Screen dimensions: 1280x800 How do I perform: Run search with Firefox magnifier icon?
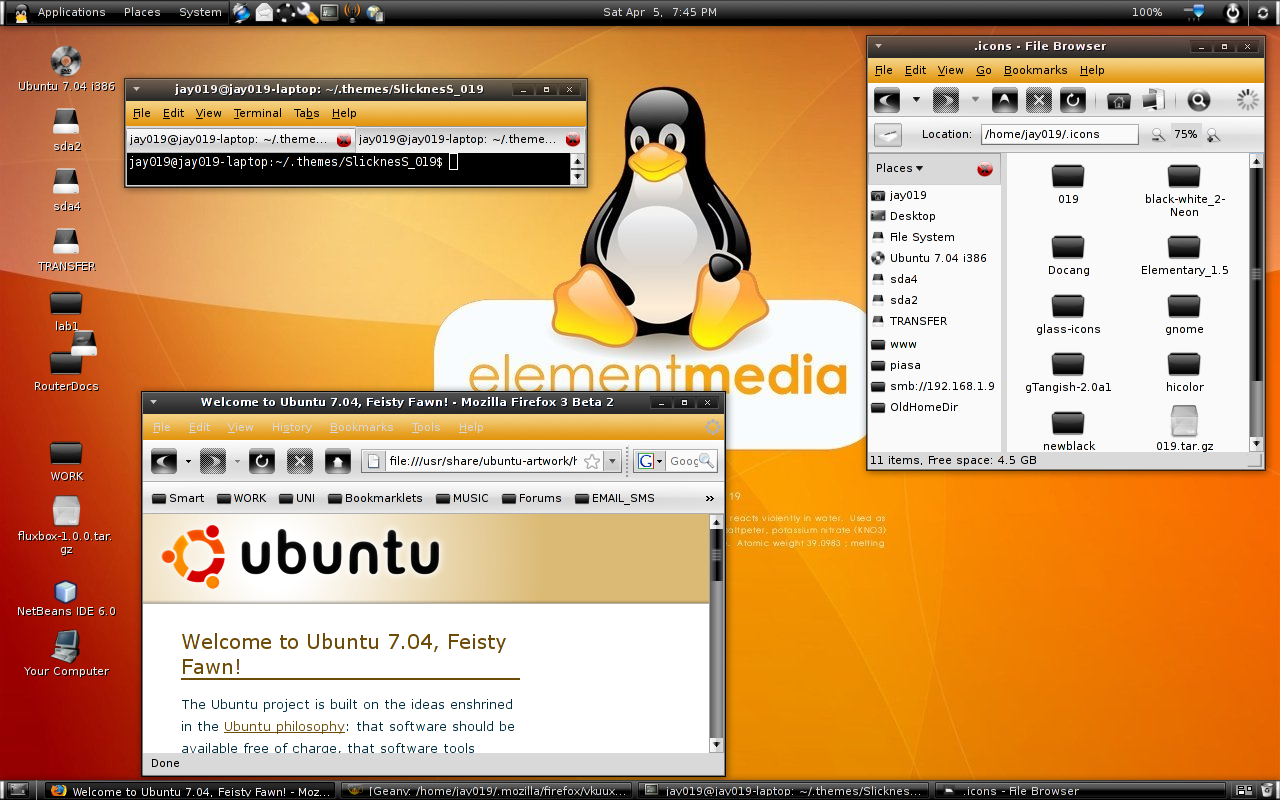tap(706, 461)
